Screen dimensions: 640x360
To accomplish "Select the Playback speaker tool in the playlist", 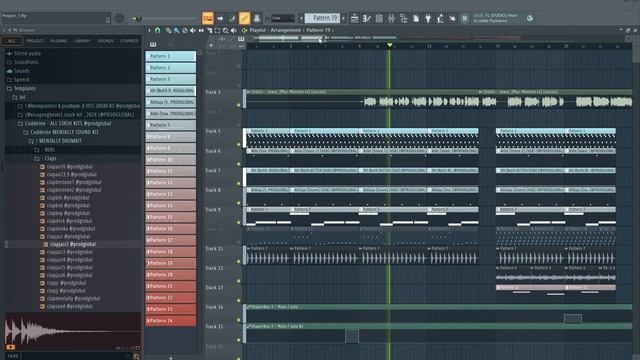I will [x=234, y=30].
